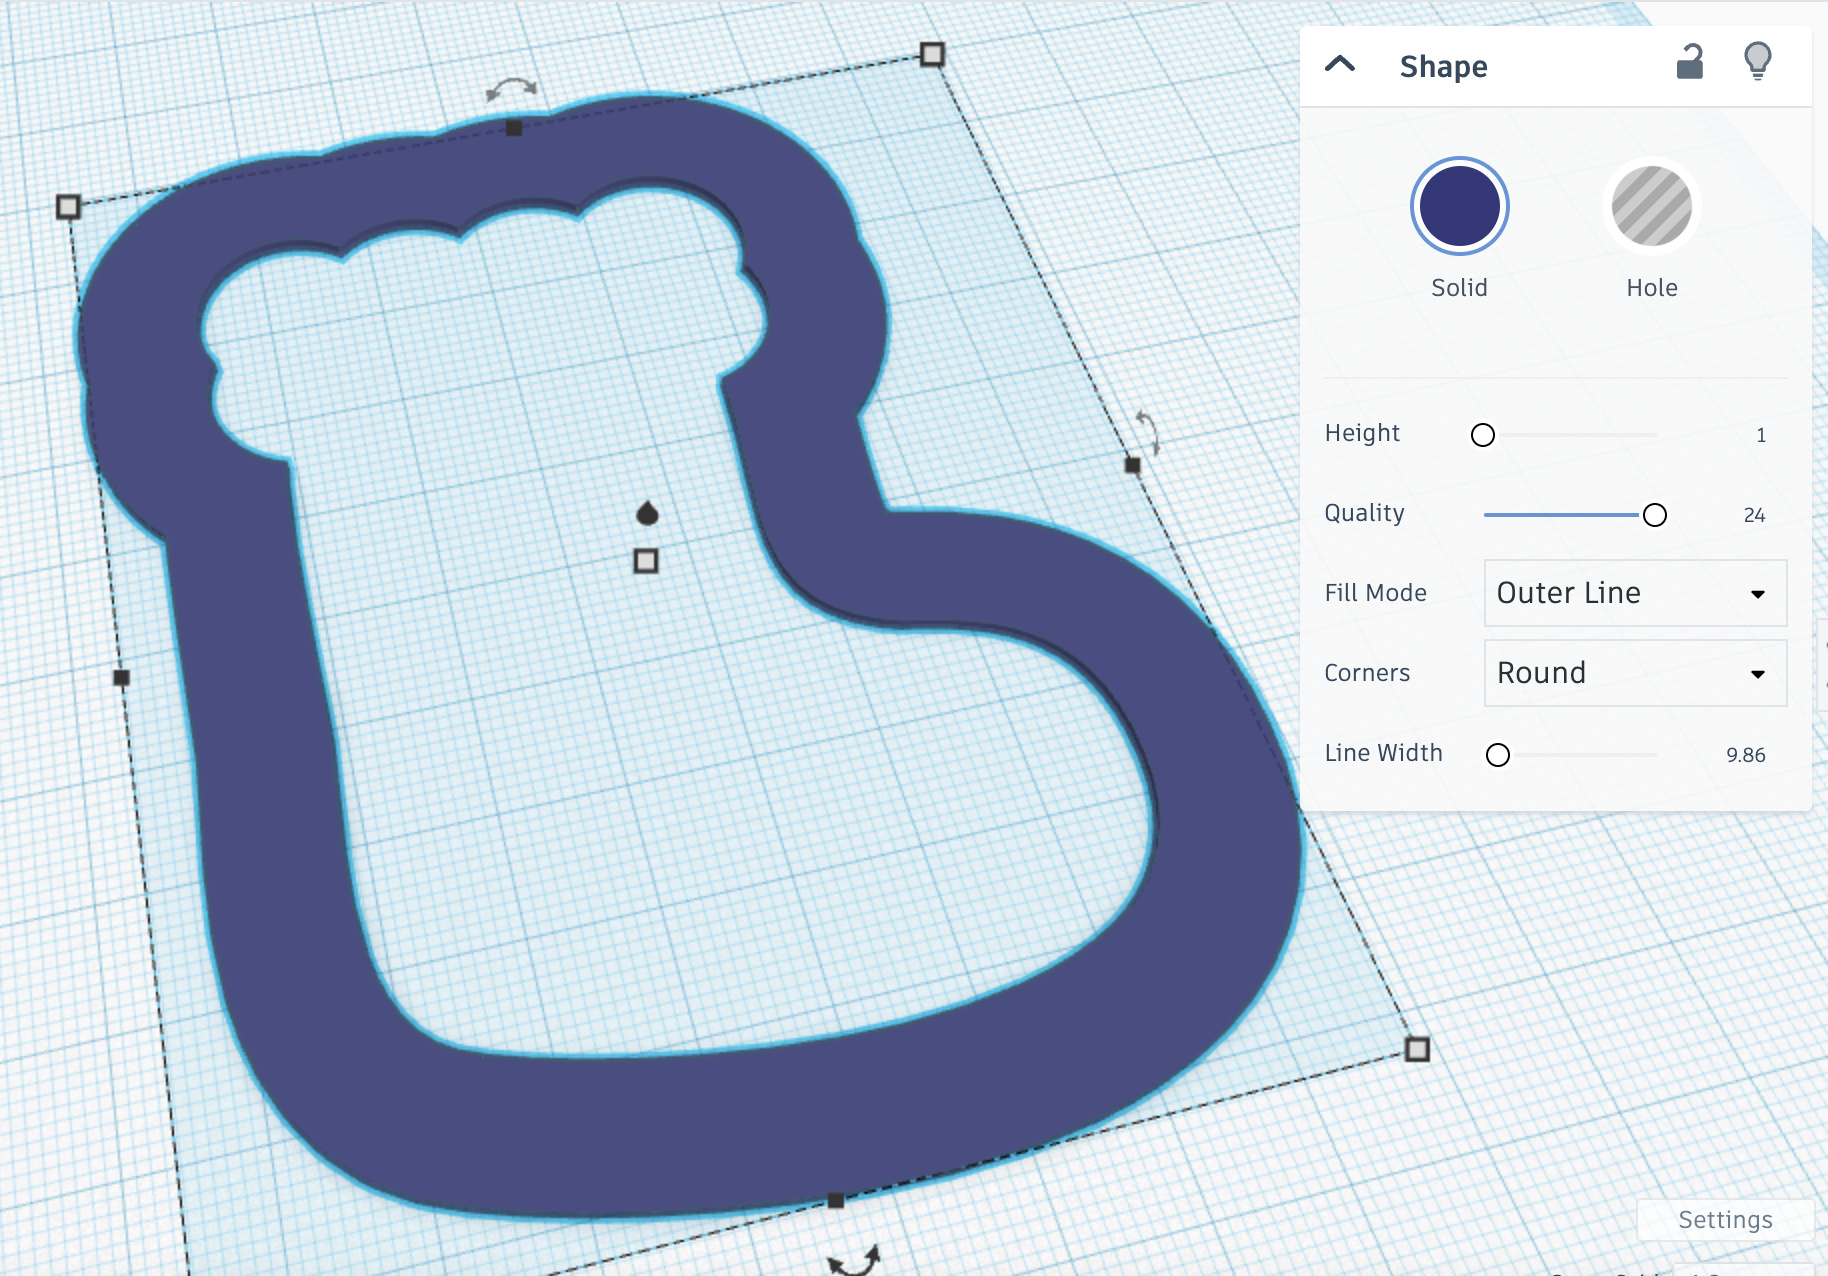Click the Height value showing 1
The image size is (1828, 1276).
coord(1760,434)
